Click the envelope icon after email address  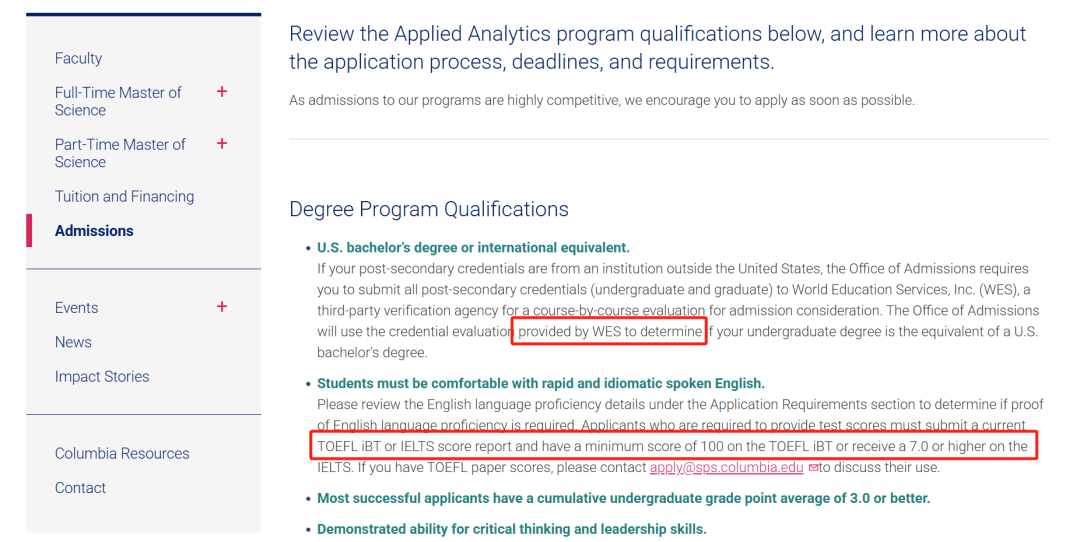tap(813, 468)
